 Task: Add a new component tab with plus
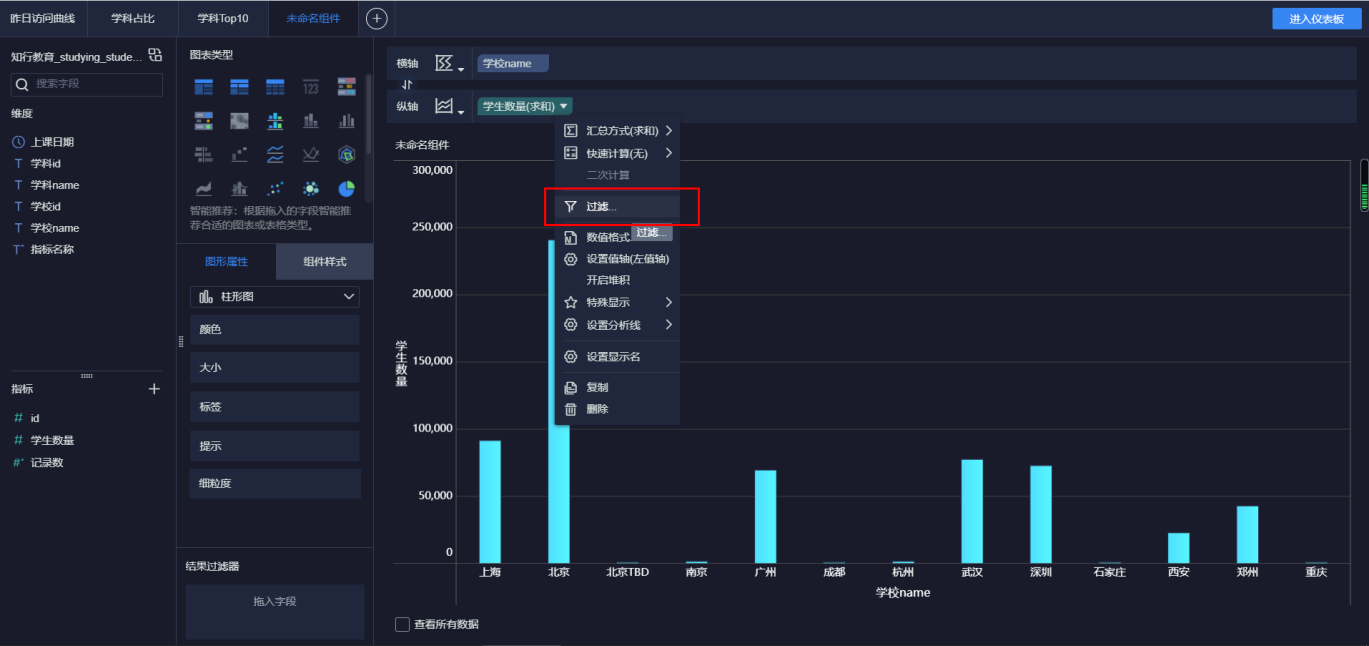pyautogui.click(x=376, y=18)
